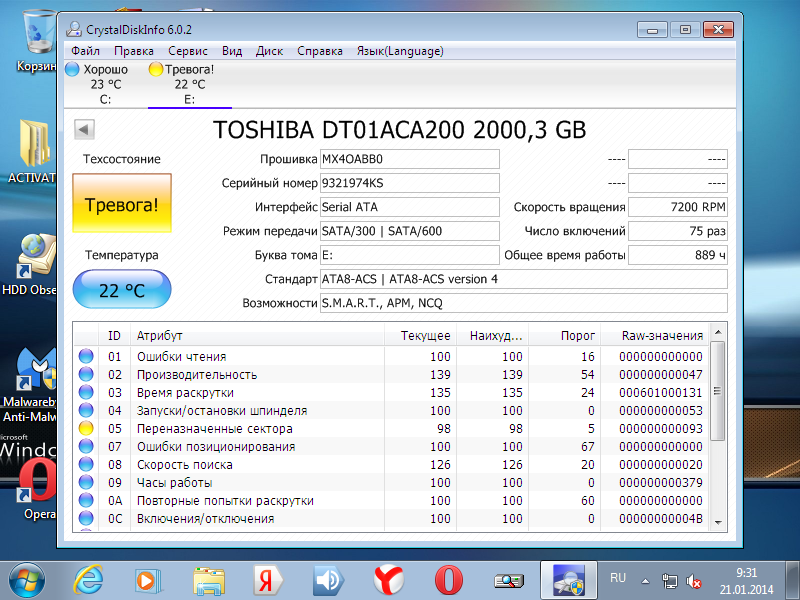Click the yellow warning circle for Переназначенные сектора

tap(86, 428)
